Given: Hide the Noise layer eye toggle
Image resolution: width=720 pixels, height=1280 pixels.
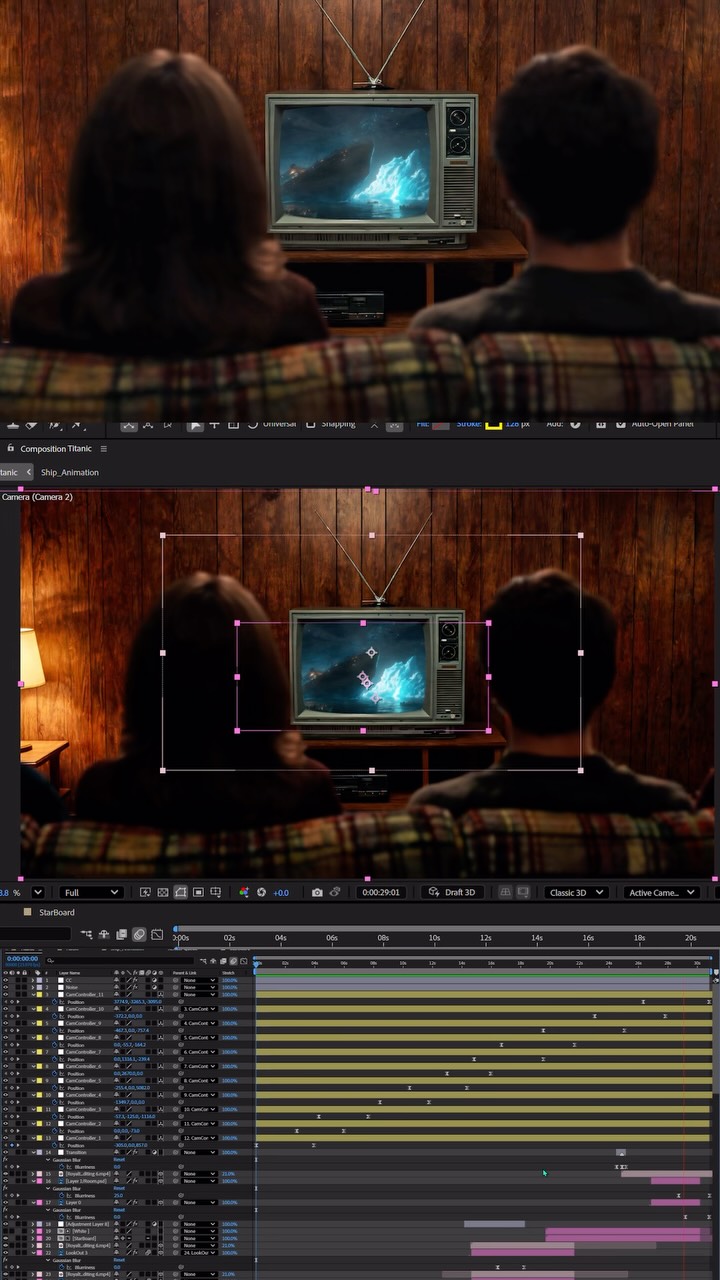Looking at the screenshot, I should (x=5, y=987).
